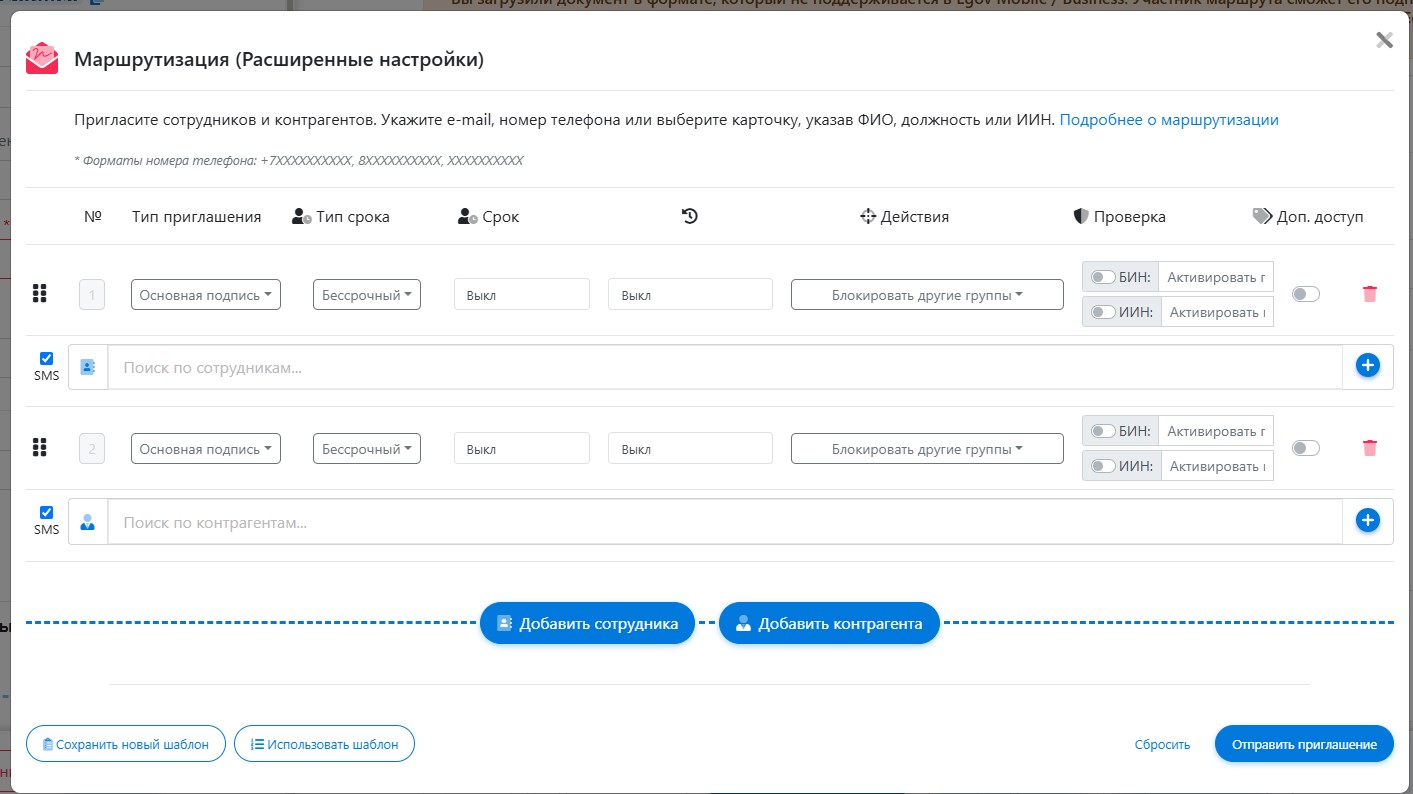The width and height of the screenshot is (1413, 794).
Task: Grab the drag handle of row 1
Action: (40, 294)
